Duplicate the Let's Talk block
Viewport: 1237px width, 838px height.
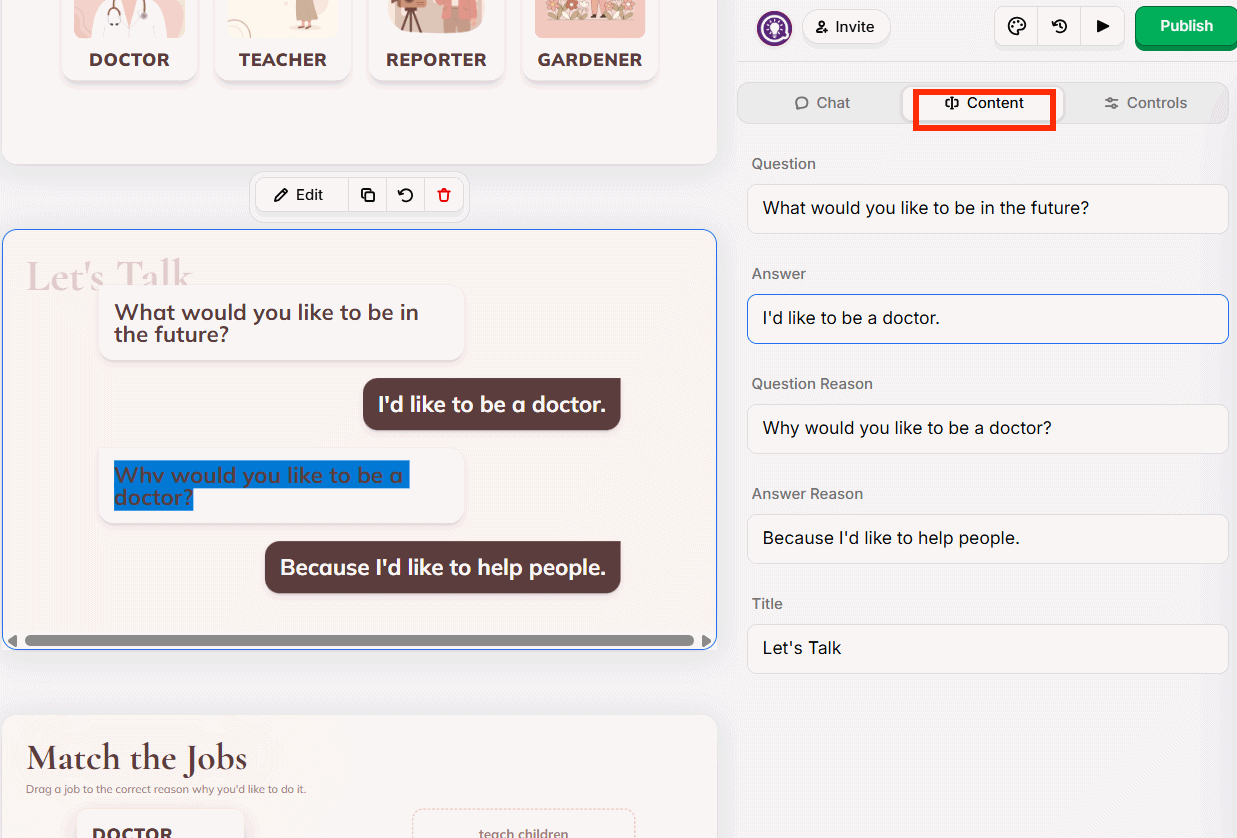(367, 194)
